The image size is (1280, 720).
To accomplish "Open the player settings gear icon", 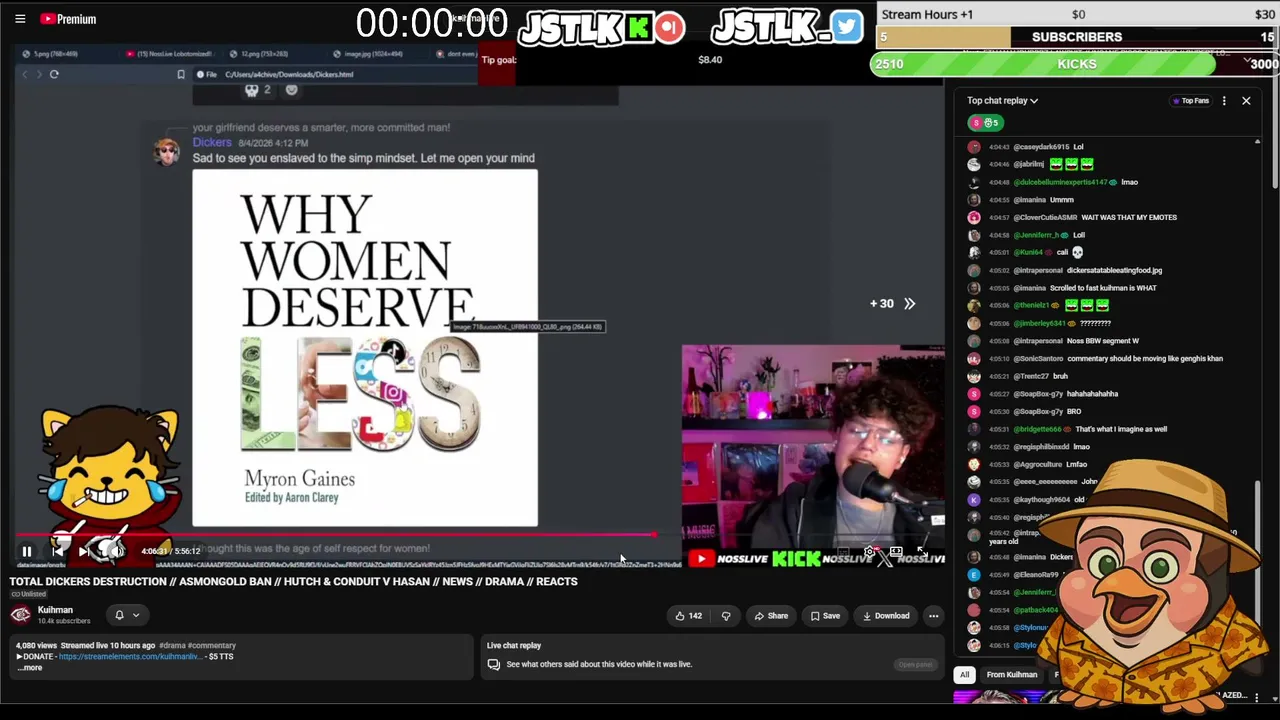I will pos(870,551).
